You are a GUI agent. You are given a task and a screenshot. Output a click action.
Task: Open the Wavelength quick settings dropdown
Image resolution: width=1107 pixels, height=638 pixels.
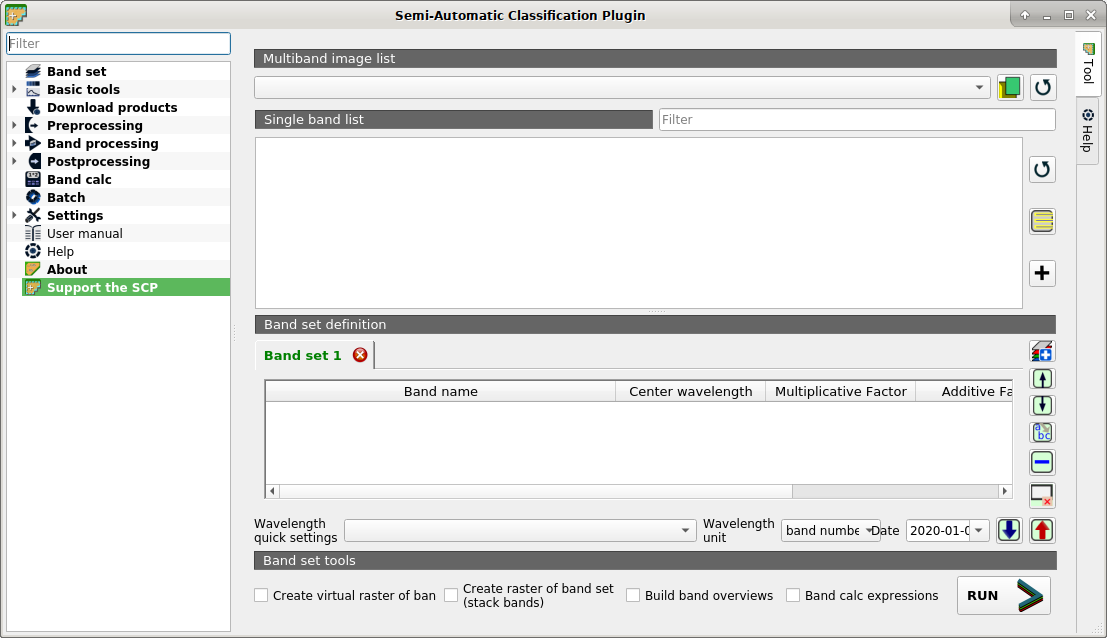click(520, 530)
